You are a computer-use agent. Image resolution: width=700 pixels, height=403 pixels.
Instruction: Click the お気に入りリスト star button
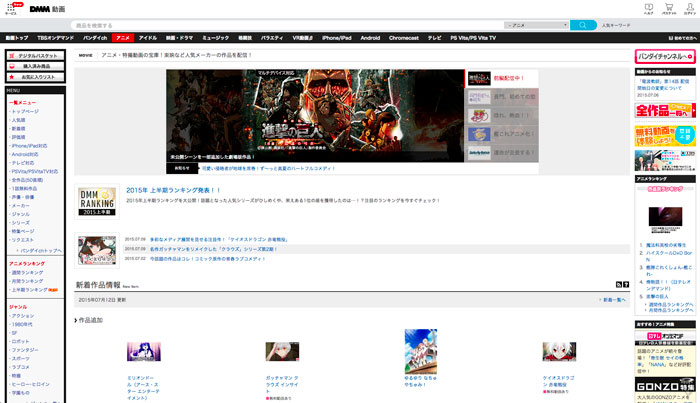(36, 77)
